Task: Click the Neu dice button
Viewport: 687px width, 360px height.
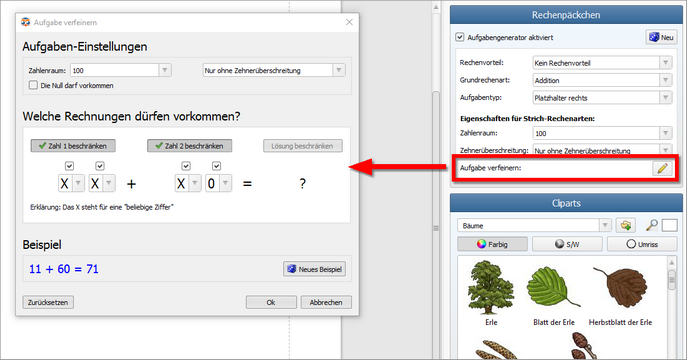Action: [661, 37]
